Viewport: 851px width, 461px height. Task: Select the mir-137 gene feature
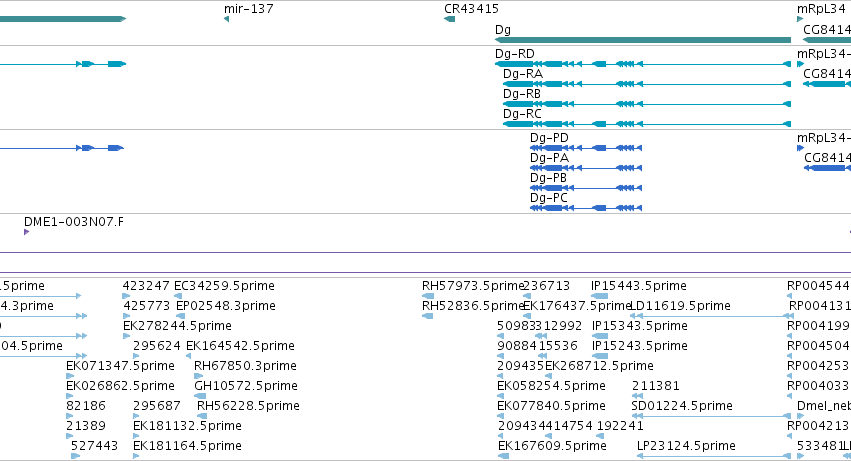226,19
